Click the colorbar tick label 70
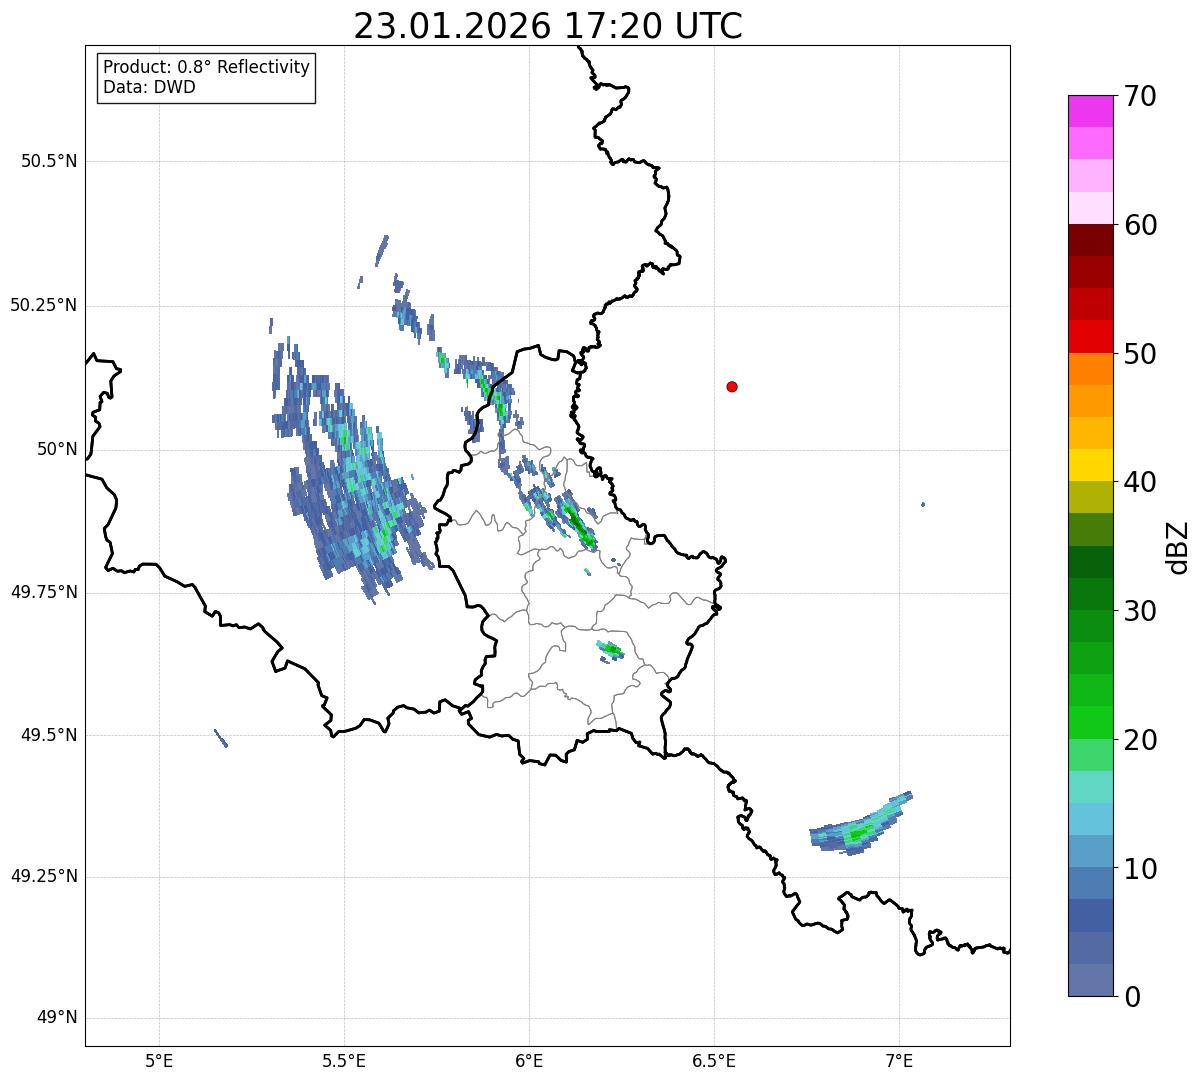The height and width of the screenshot is (1081, 1202). pyautogui.click(x=1140, y=96)
